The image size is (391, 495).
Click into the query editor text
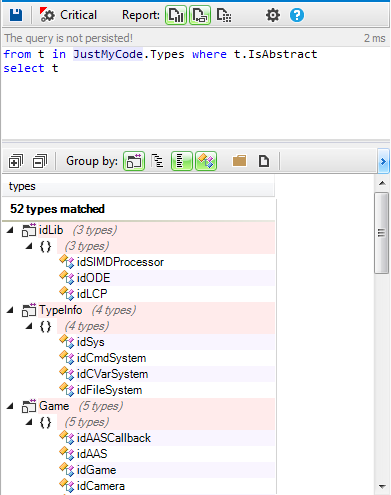195,93
